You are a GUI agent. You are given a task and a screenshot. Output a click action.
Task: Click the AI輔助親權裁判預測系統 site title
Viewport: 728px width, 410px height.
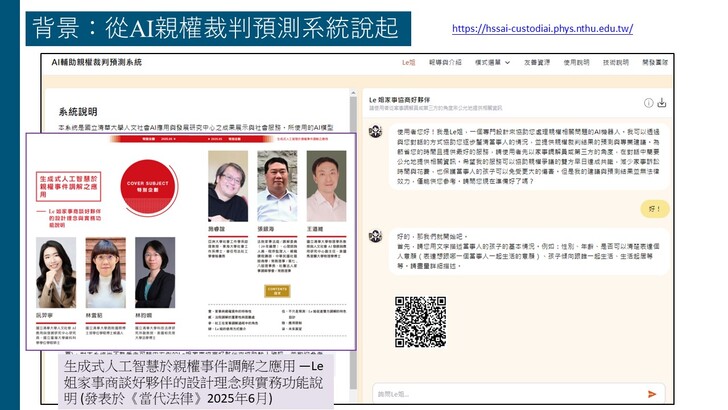[97, 62]
